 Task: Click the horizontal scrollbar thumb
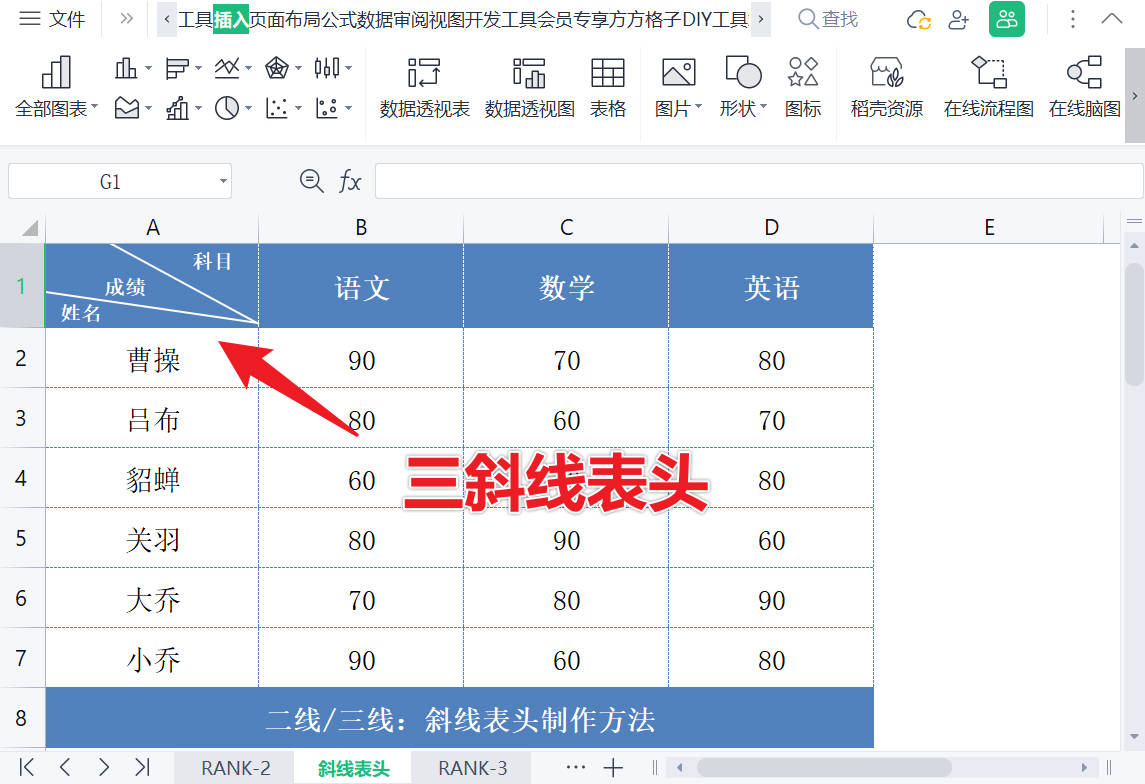click(x=824, y=767)
